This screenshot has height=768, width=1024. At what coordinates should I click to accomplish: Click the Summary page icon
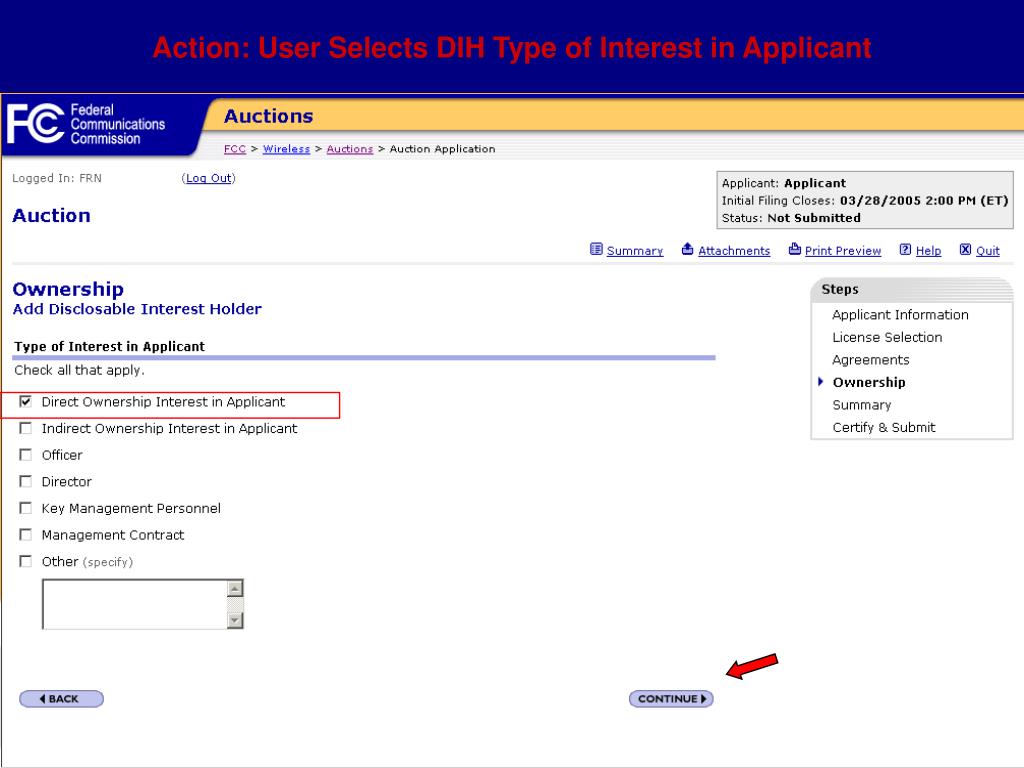(596, 249)
